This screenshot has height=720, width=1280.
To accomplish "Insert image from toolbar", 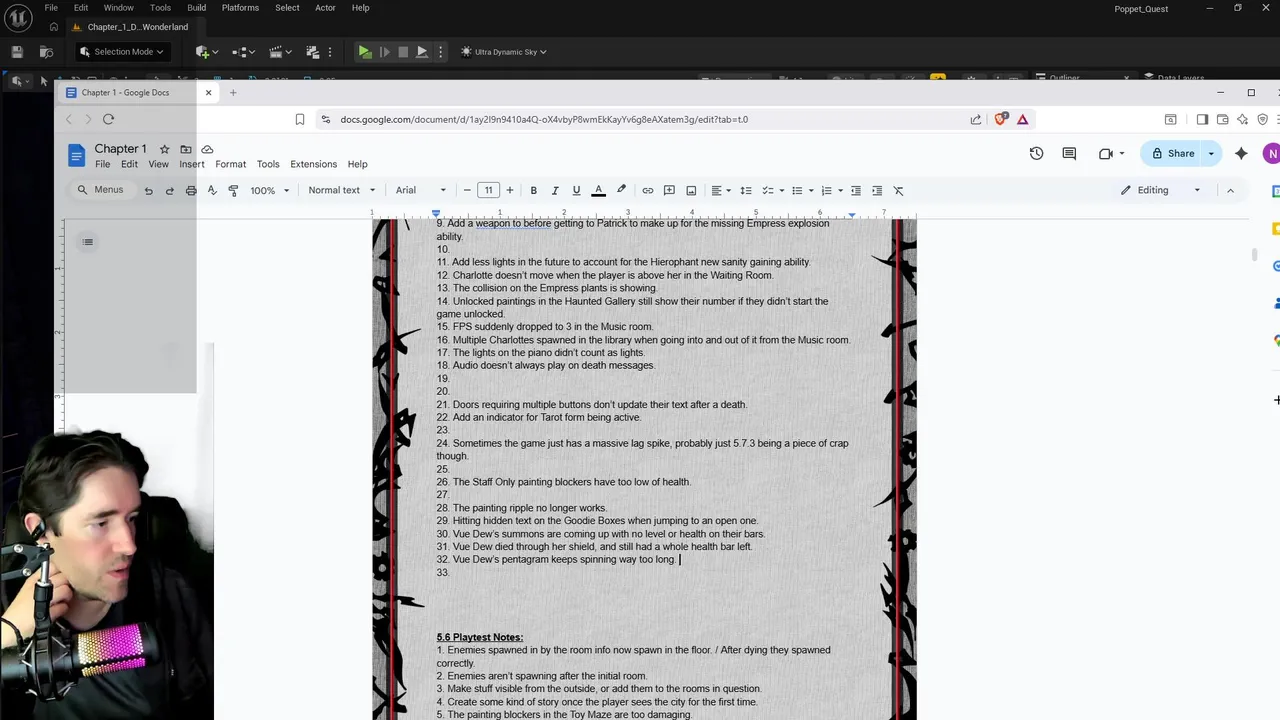I will [x=691, y=190].
